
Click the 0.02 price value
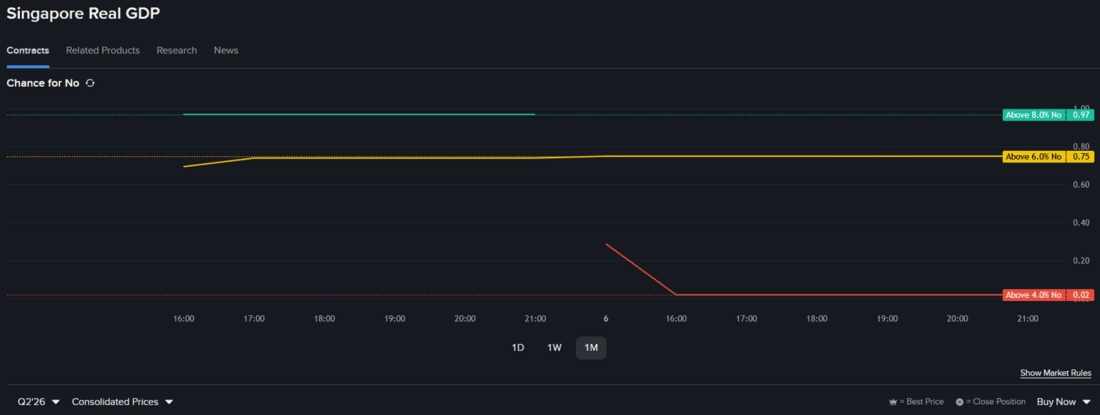click(x=1080, y=295)
